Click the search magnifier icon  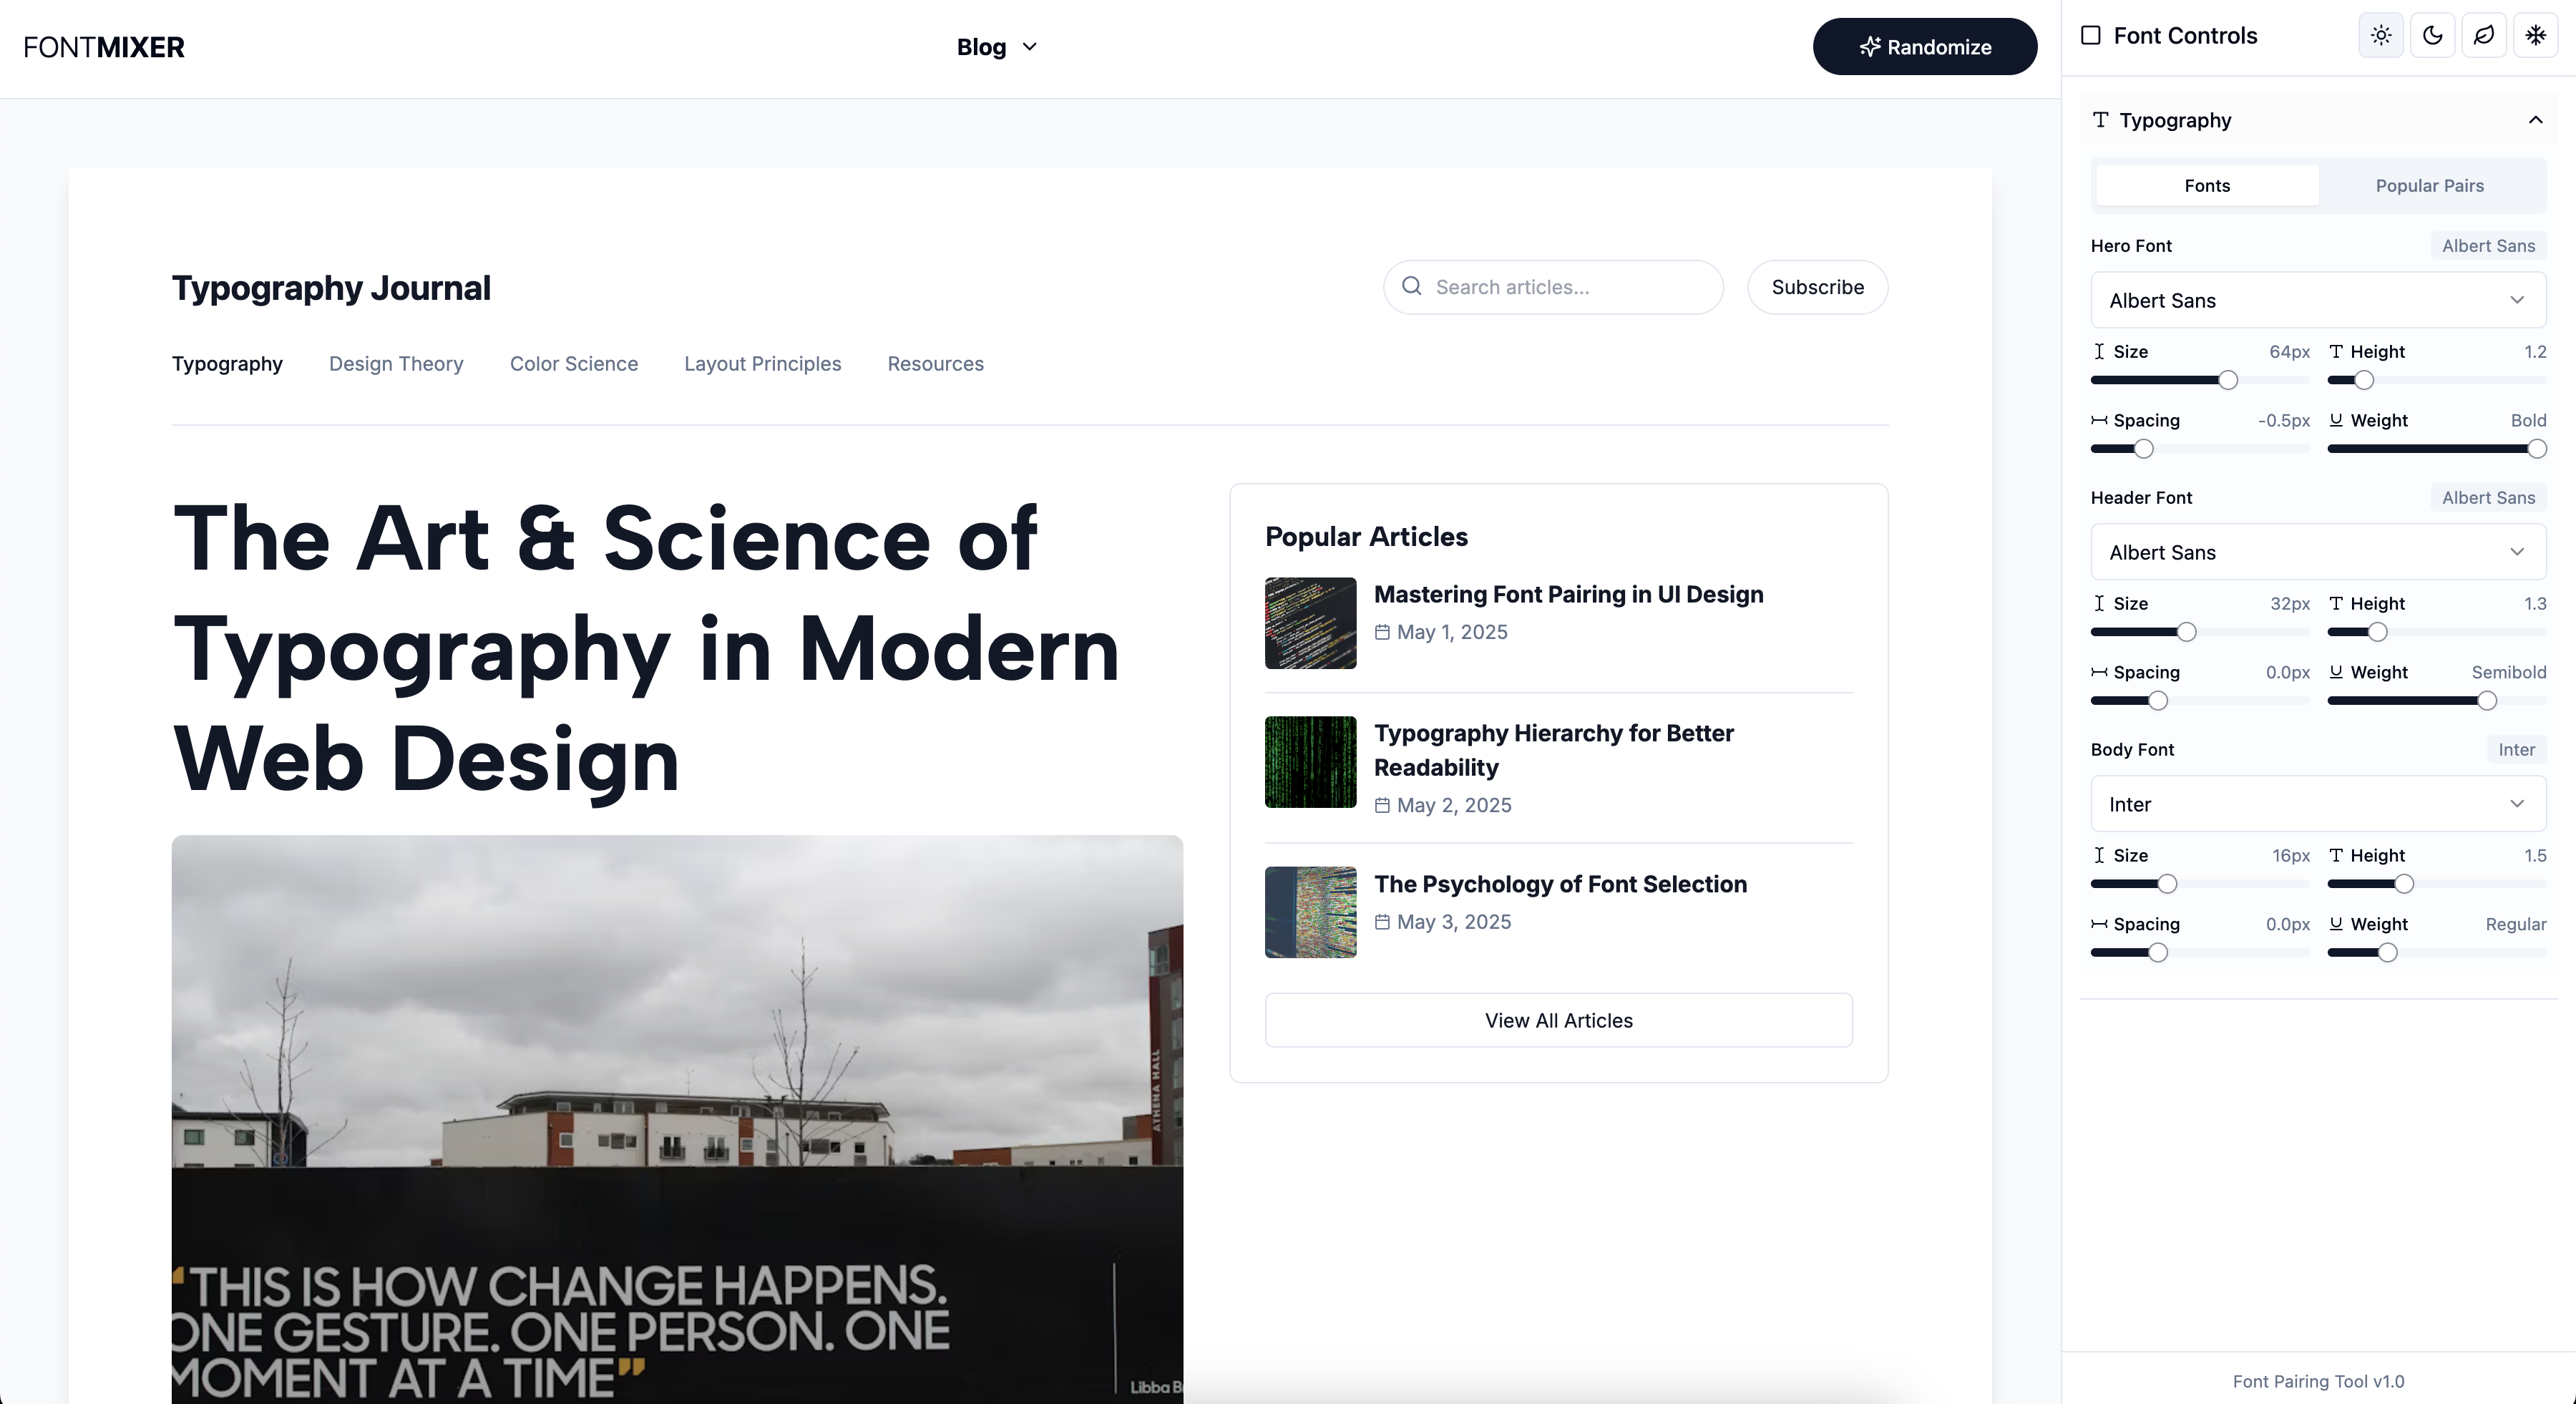click(1411, 286)
